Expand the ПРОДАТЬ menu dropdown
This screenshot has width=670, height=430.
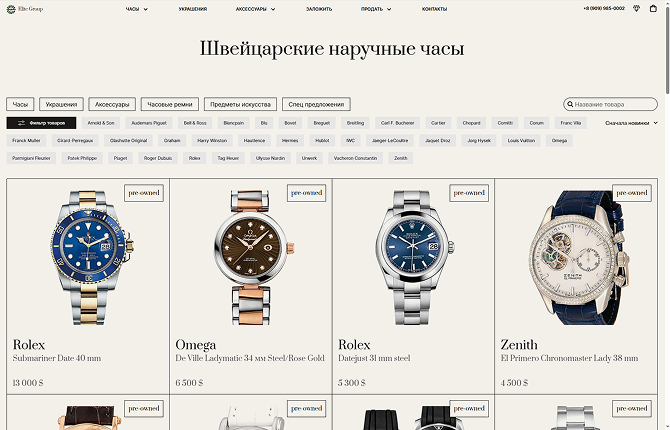376,9
